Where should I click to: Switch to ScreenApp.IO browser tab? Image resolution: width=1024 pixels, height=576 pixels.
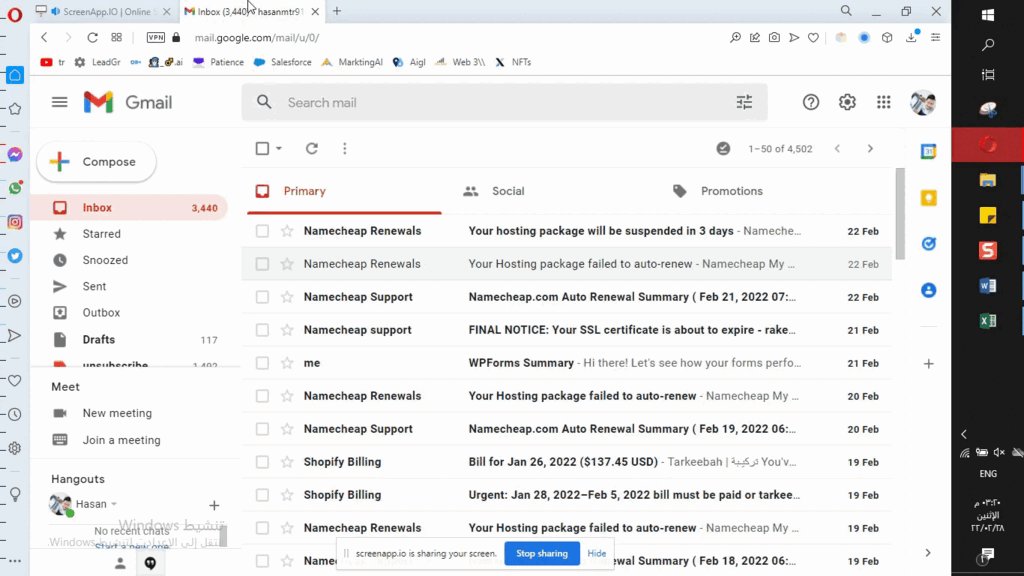(x=102, y=11)
